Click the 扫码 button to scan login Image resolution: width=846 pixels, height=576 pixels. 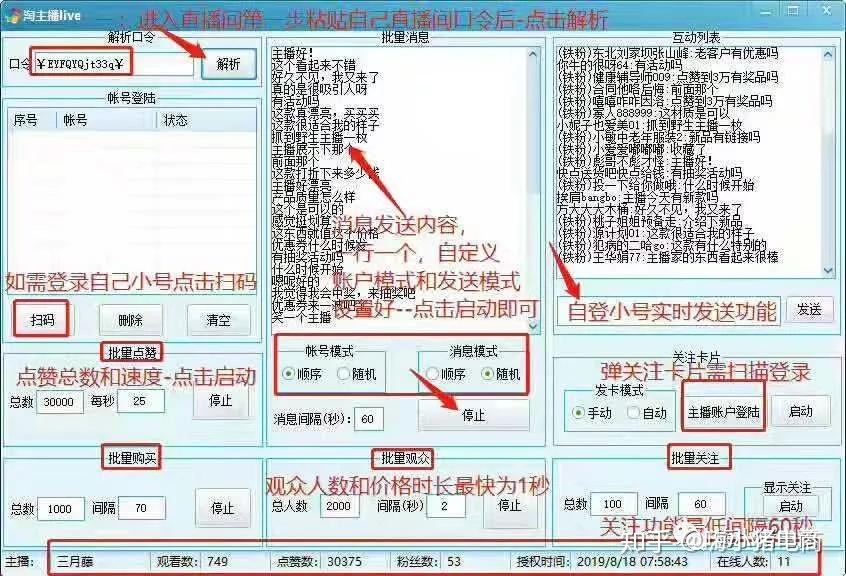coord(42,320)
